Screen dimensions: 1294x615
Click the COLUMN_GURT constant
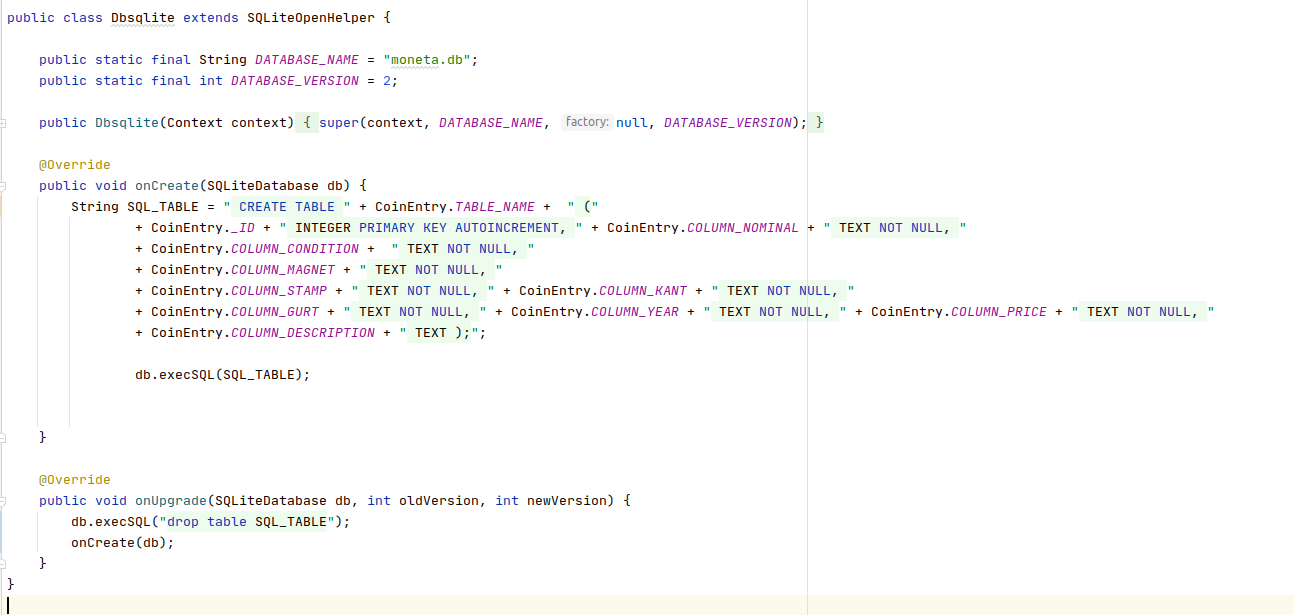click(275, 312)
